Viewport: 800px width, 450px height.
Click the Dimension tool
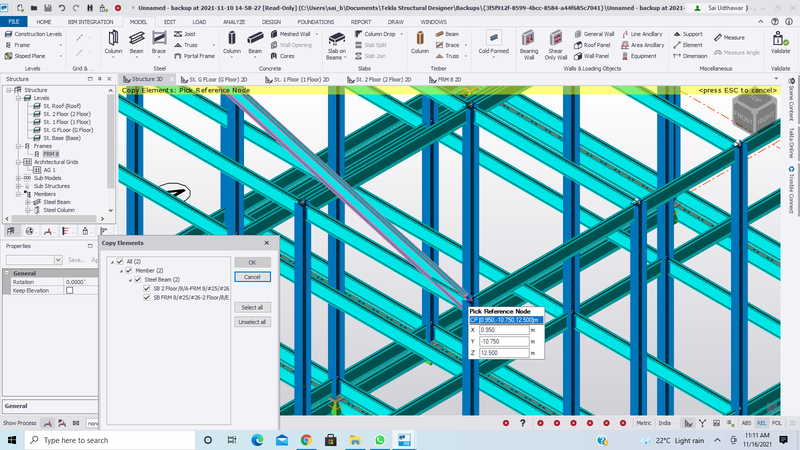pos(690,56)
